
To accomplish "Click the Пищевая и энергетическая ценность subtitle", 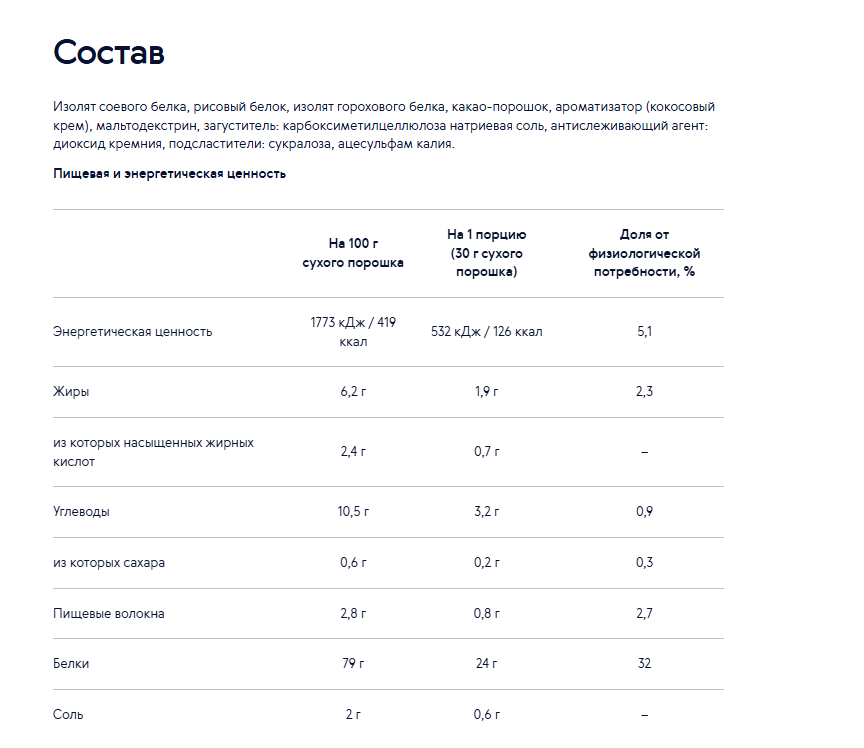I will (169, 174).
